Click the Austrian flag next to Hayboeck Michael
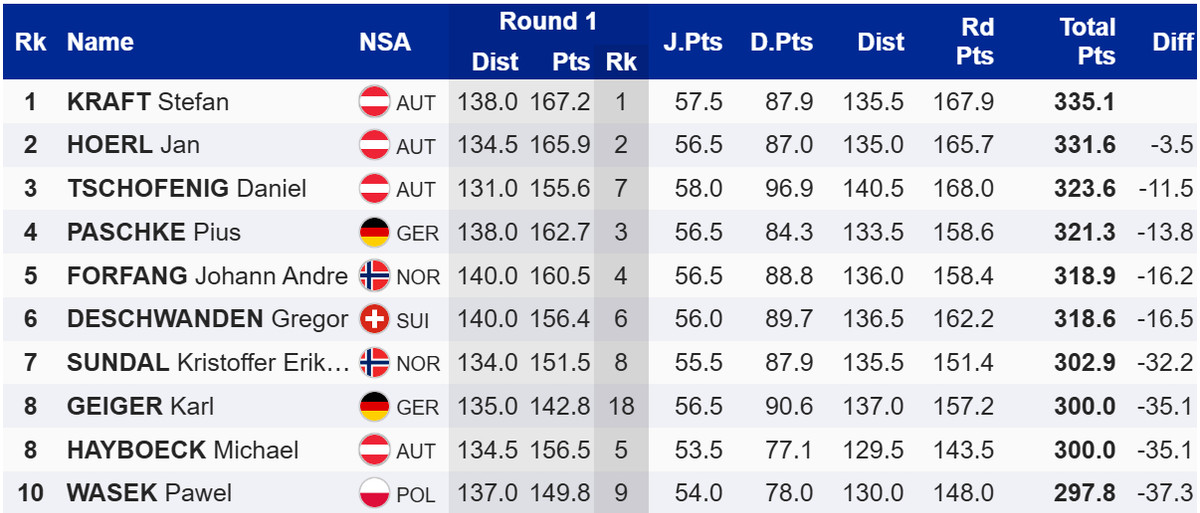1200x513 pixels. (374, 450)
